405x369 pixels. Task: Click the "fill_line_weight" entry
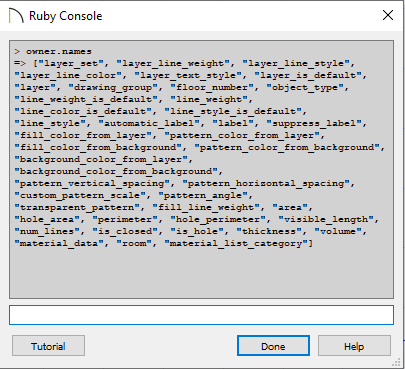point(206,208)
